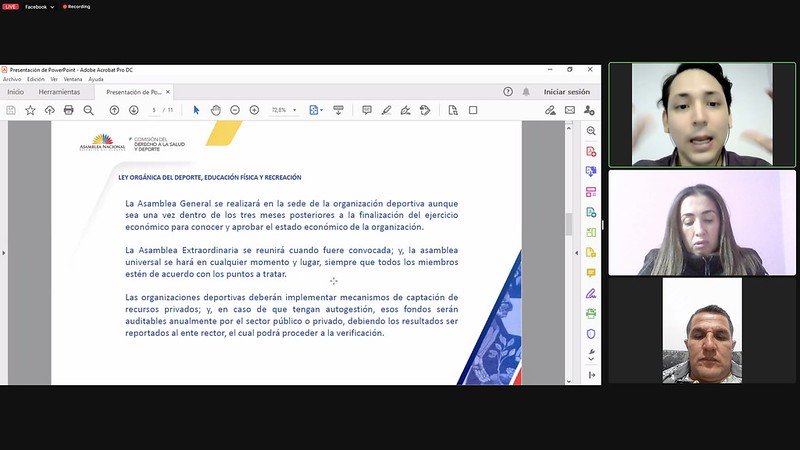
Task: Click the stamp tool icon
Action: pos(425,110)
